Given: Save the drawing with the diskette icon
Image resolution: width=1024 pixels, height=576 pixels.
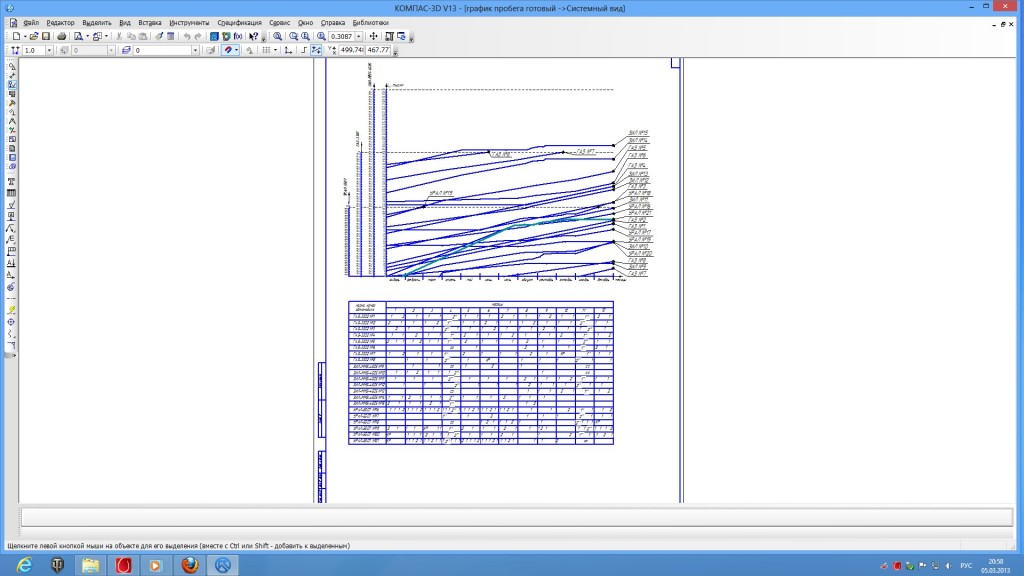Looking at the screenshot, I should 46,37.
